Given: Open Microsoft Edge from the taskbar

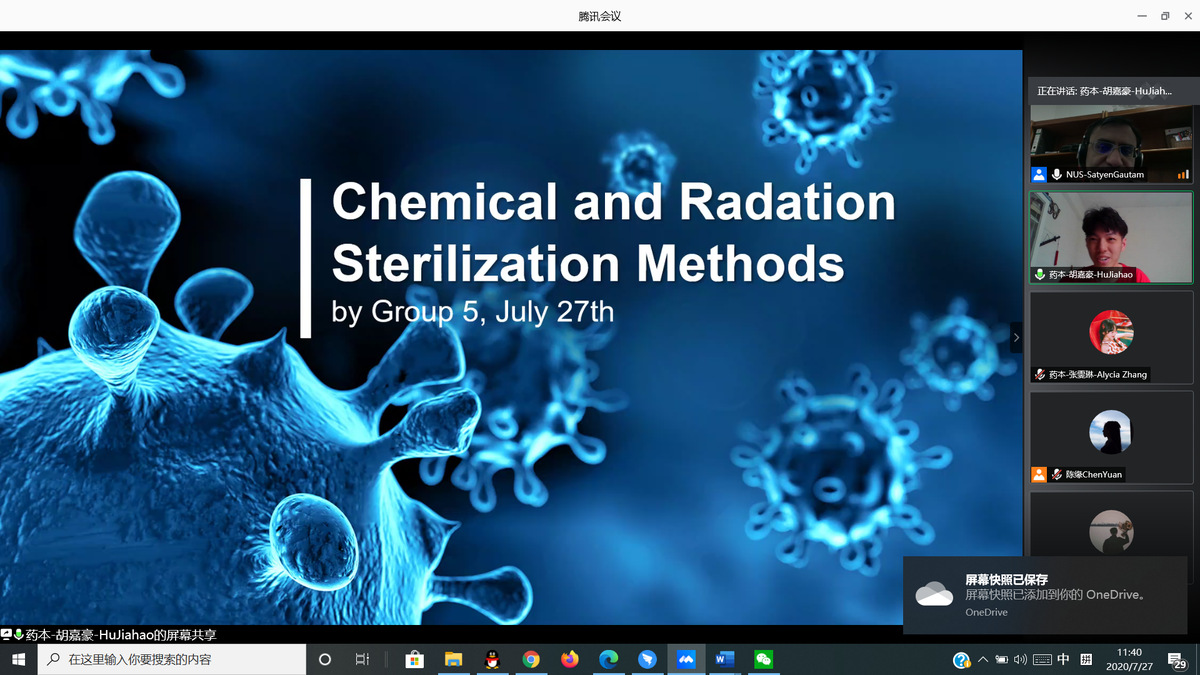Looking at the screenshot, I should (x=609, y=660).
